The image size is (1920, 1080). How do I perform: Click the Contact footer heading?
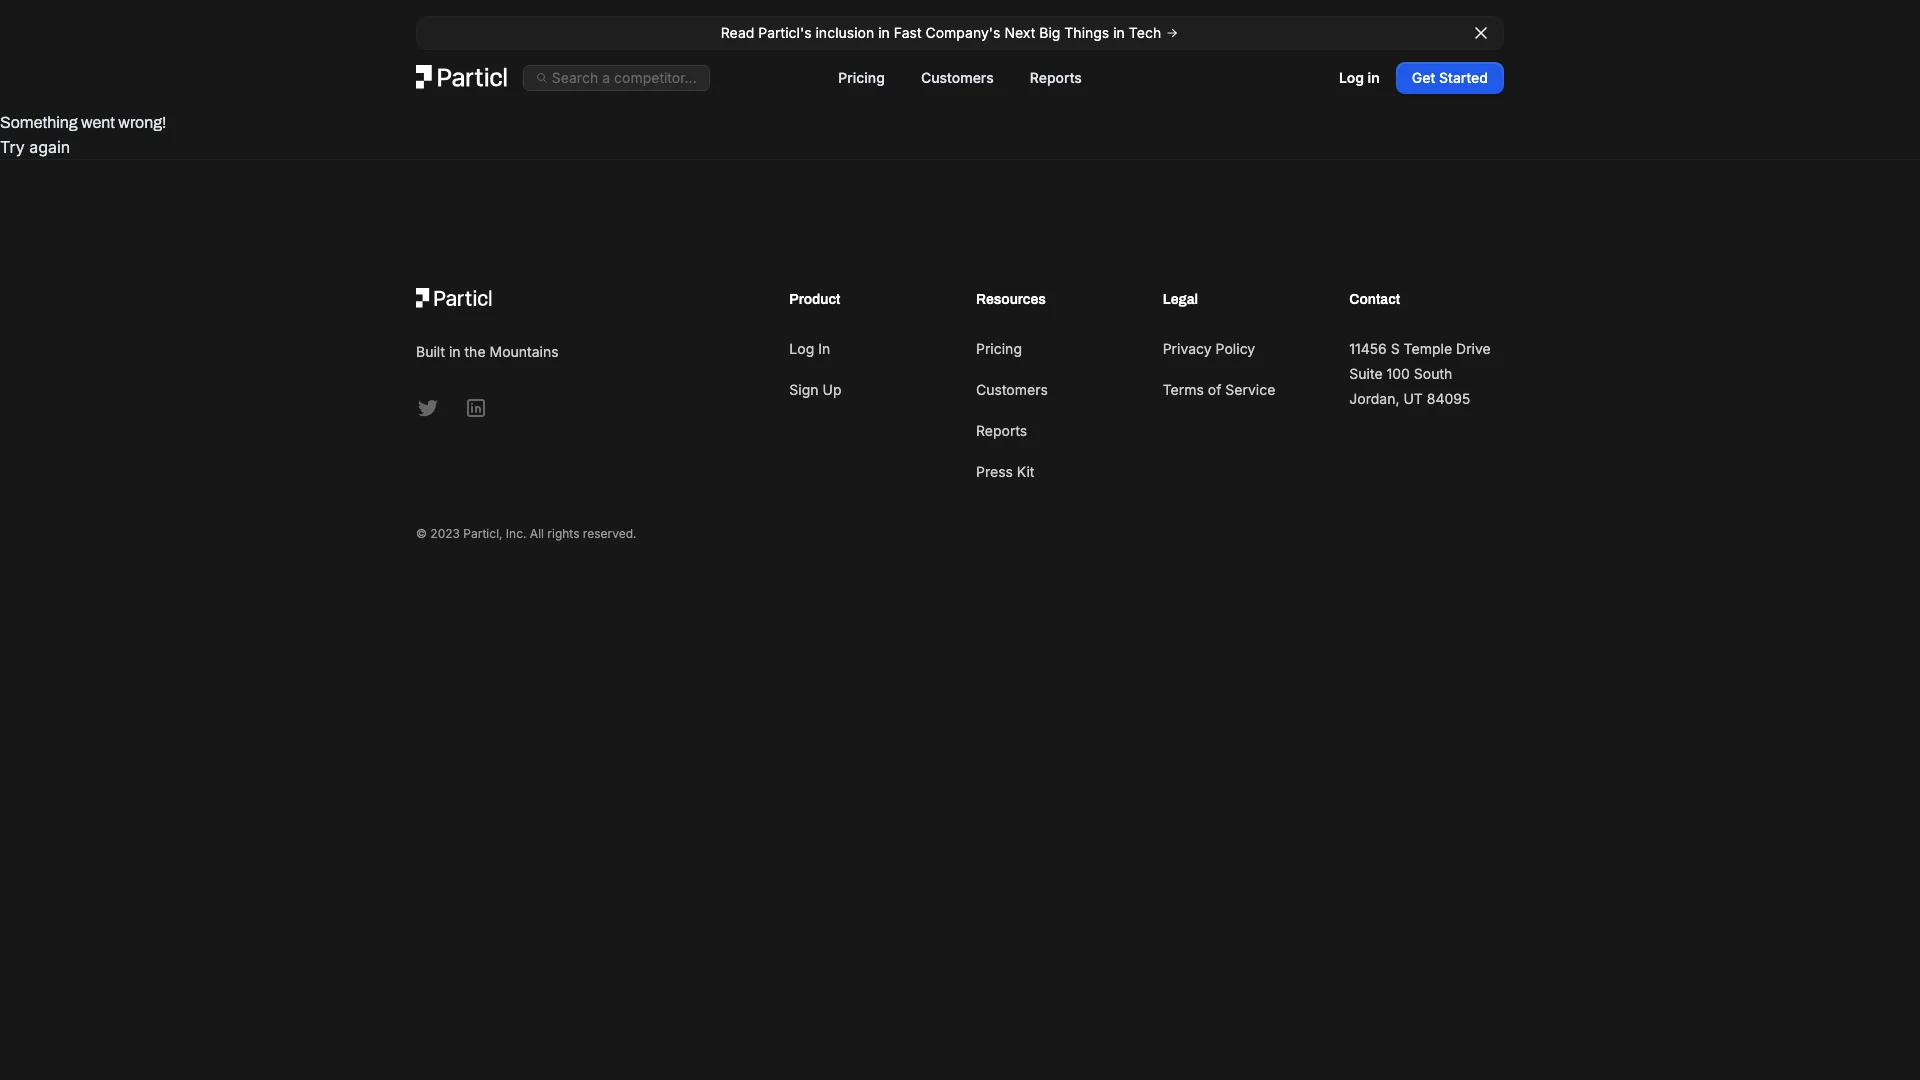[x=1374, y=299]
